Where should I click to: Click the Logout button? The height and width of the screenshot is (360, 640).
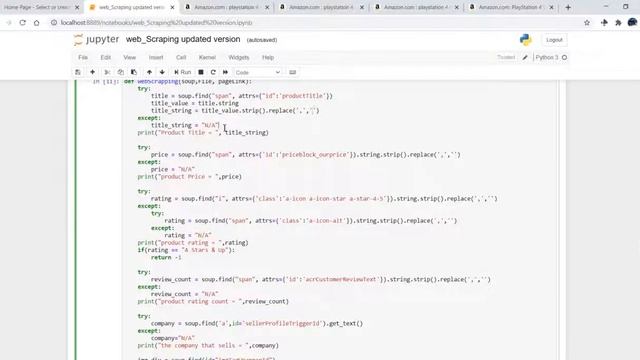coord(554,40)
